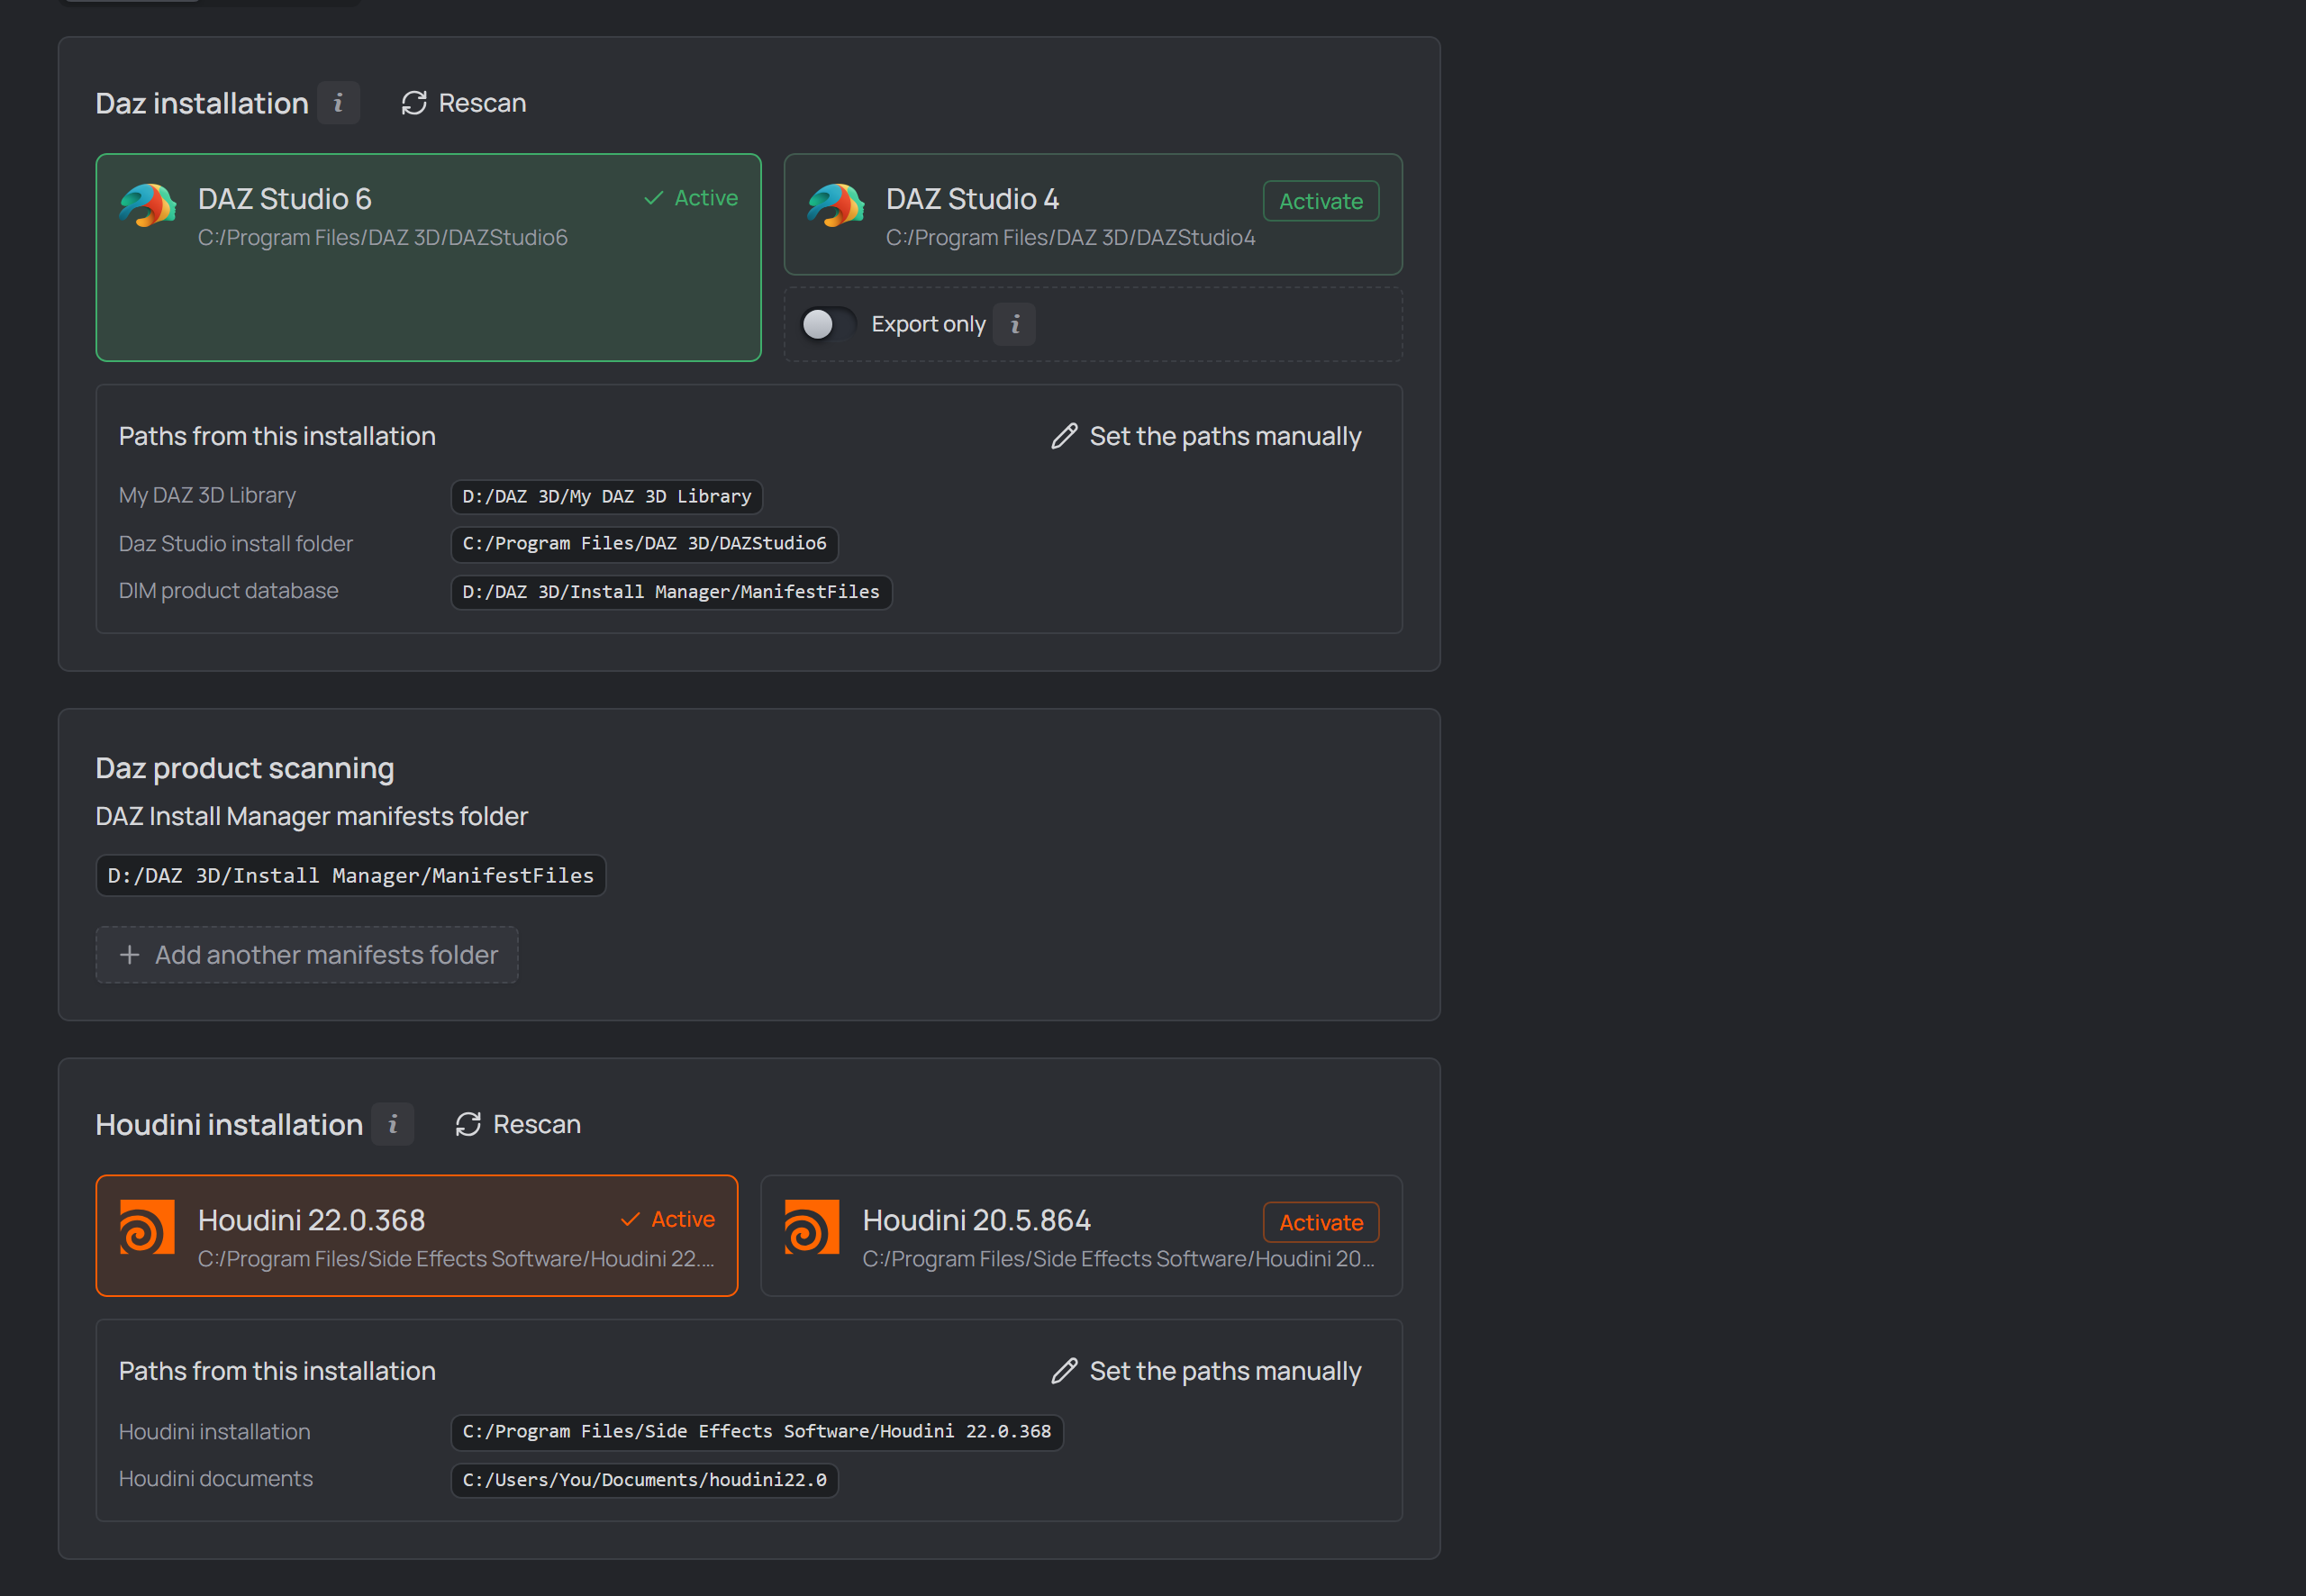Click the Daz Studio install folder path value
Image resolution: width=2306 pixels, height=1596 pixels.
tap(644, 544)
